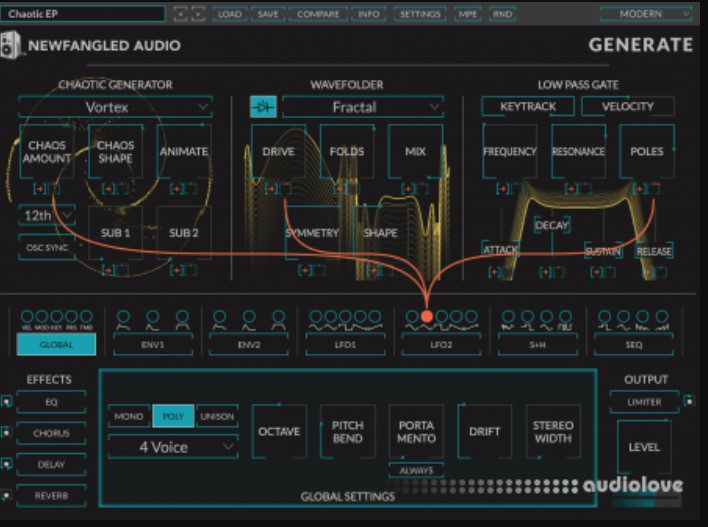708x527 pixels.
Task: Click the output LEVEL control
Action: (644, 447)
